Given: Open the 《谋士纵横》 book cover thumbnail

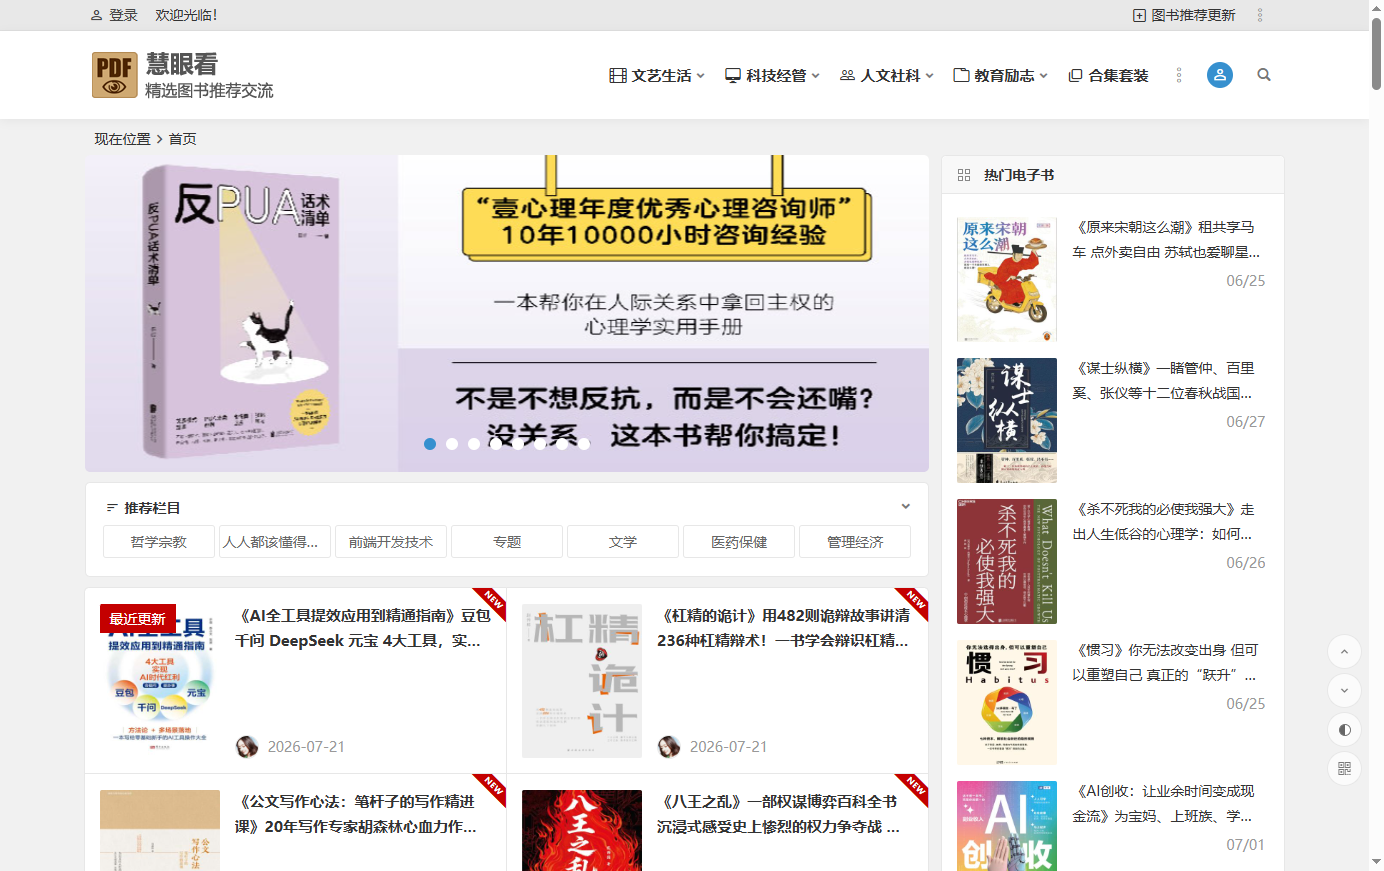Looking at the screenshot, I should click(x=1007, y=421).
